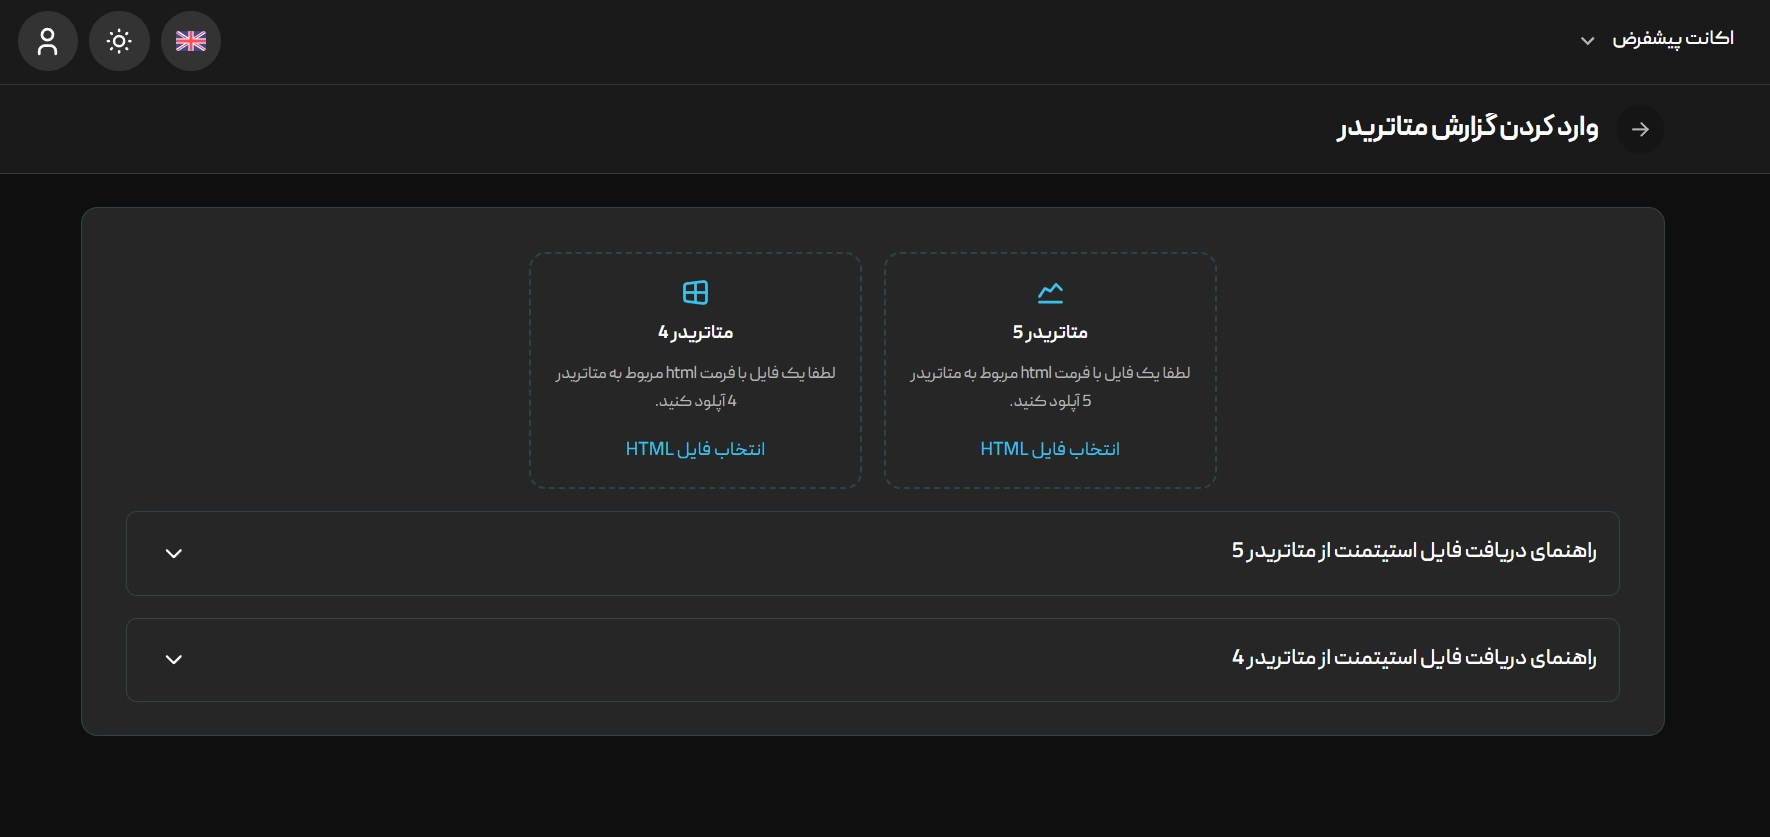Click the متاتریدر 5 card title
Image resolution: width=1770 pixels, height=837 pixels.
coord(1050,332)
